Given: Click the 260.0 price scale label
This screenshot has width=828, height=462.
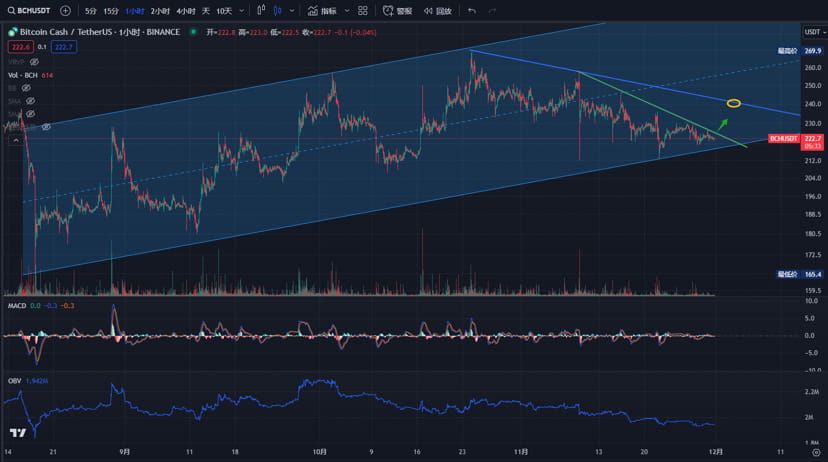Looking at the screenshot, I should [812, 68].
